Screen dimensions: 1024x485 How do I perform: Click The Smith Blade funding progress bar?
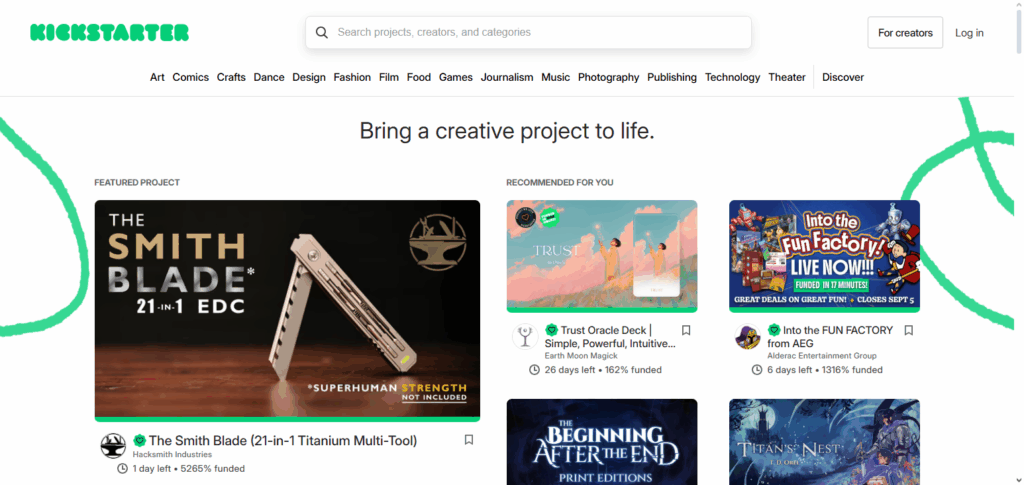[x=287, y=419]
